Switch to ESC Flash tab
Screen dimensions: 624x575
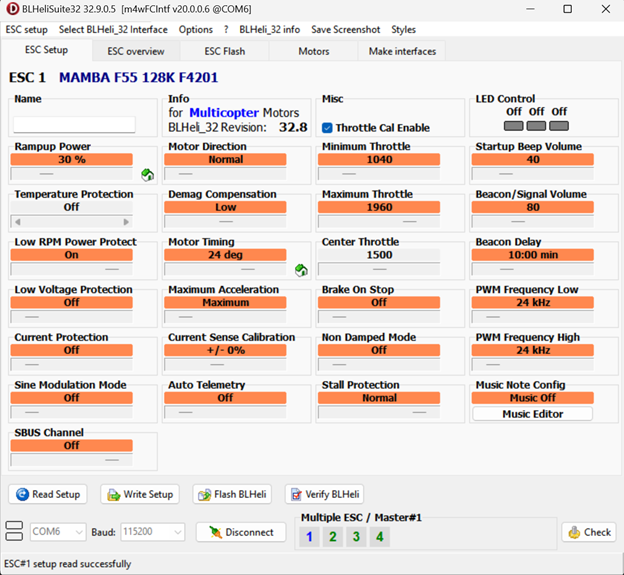tap(224, 51)
